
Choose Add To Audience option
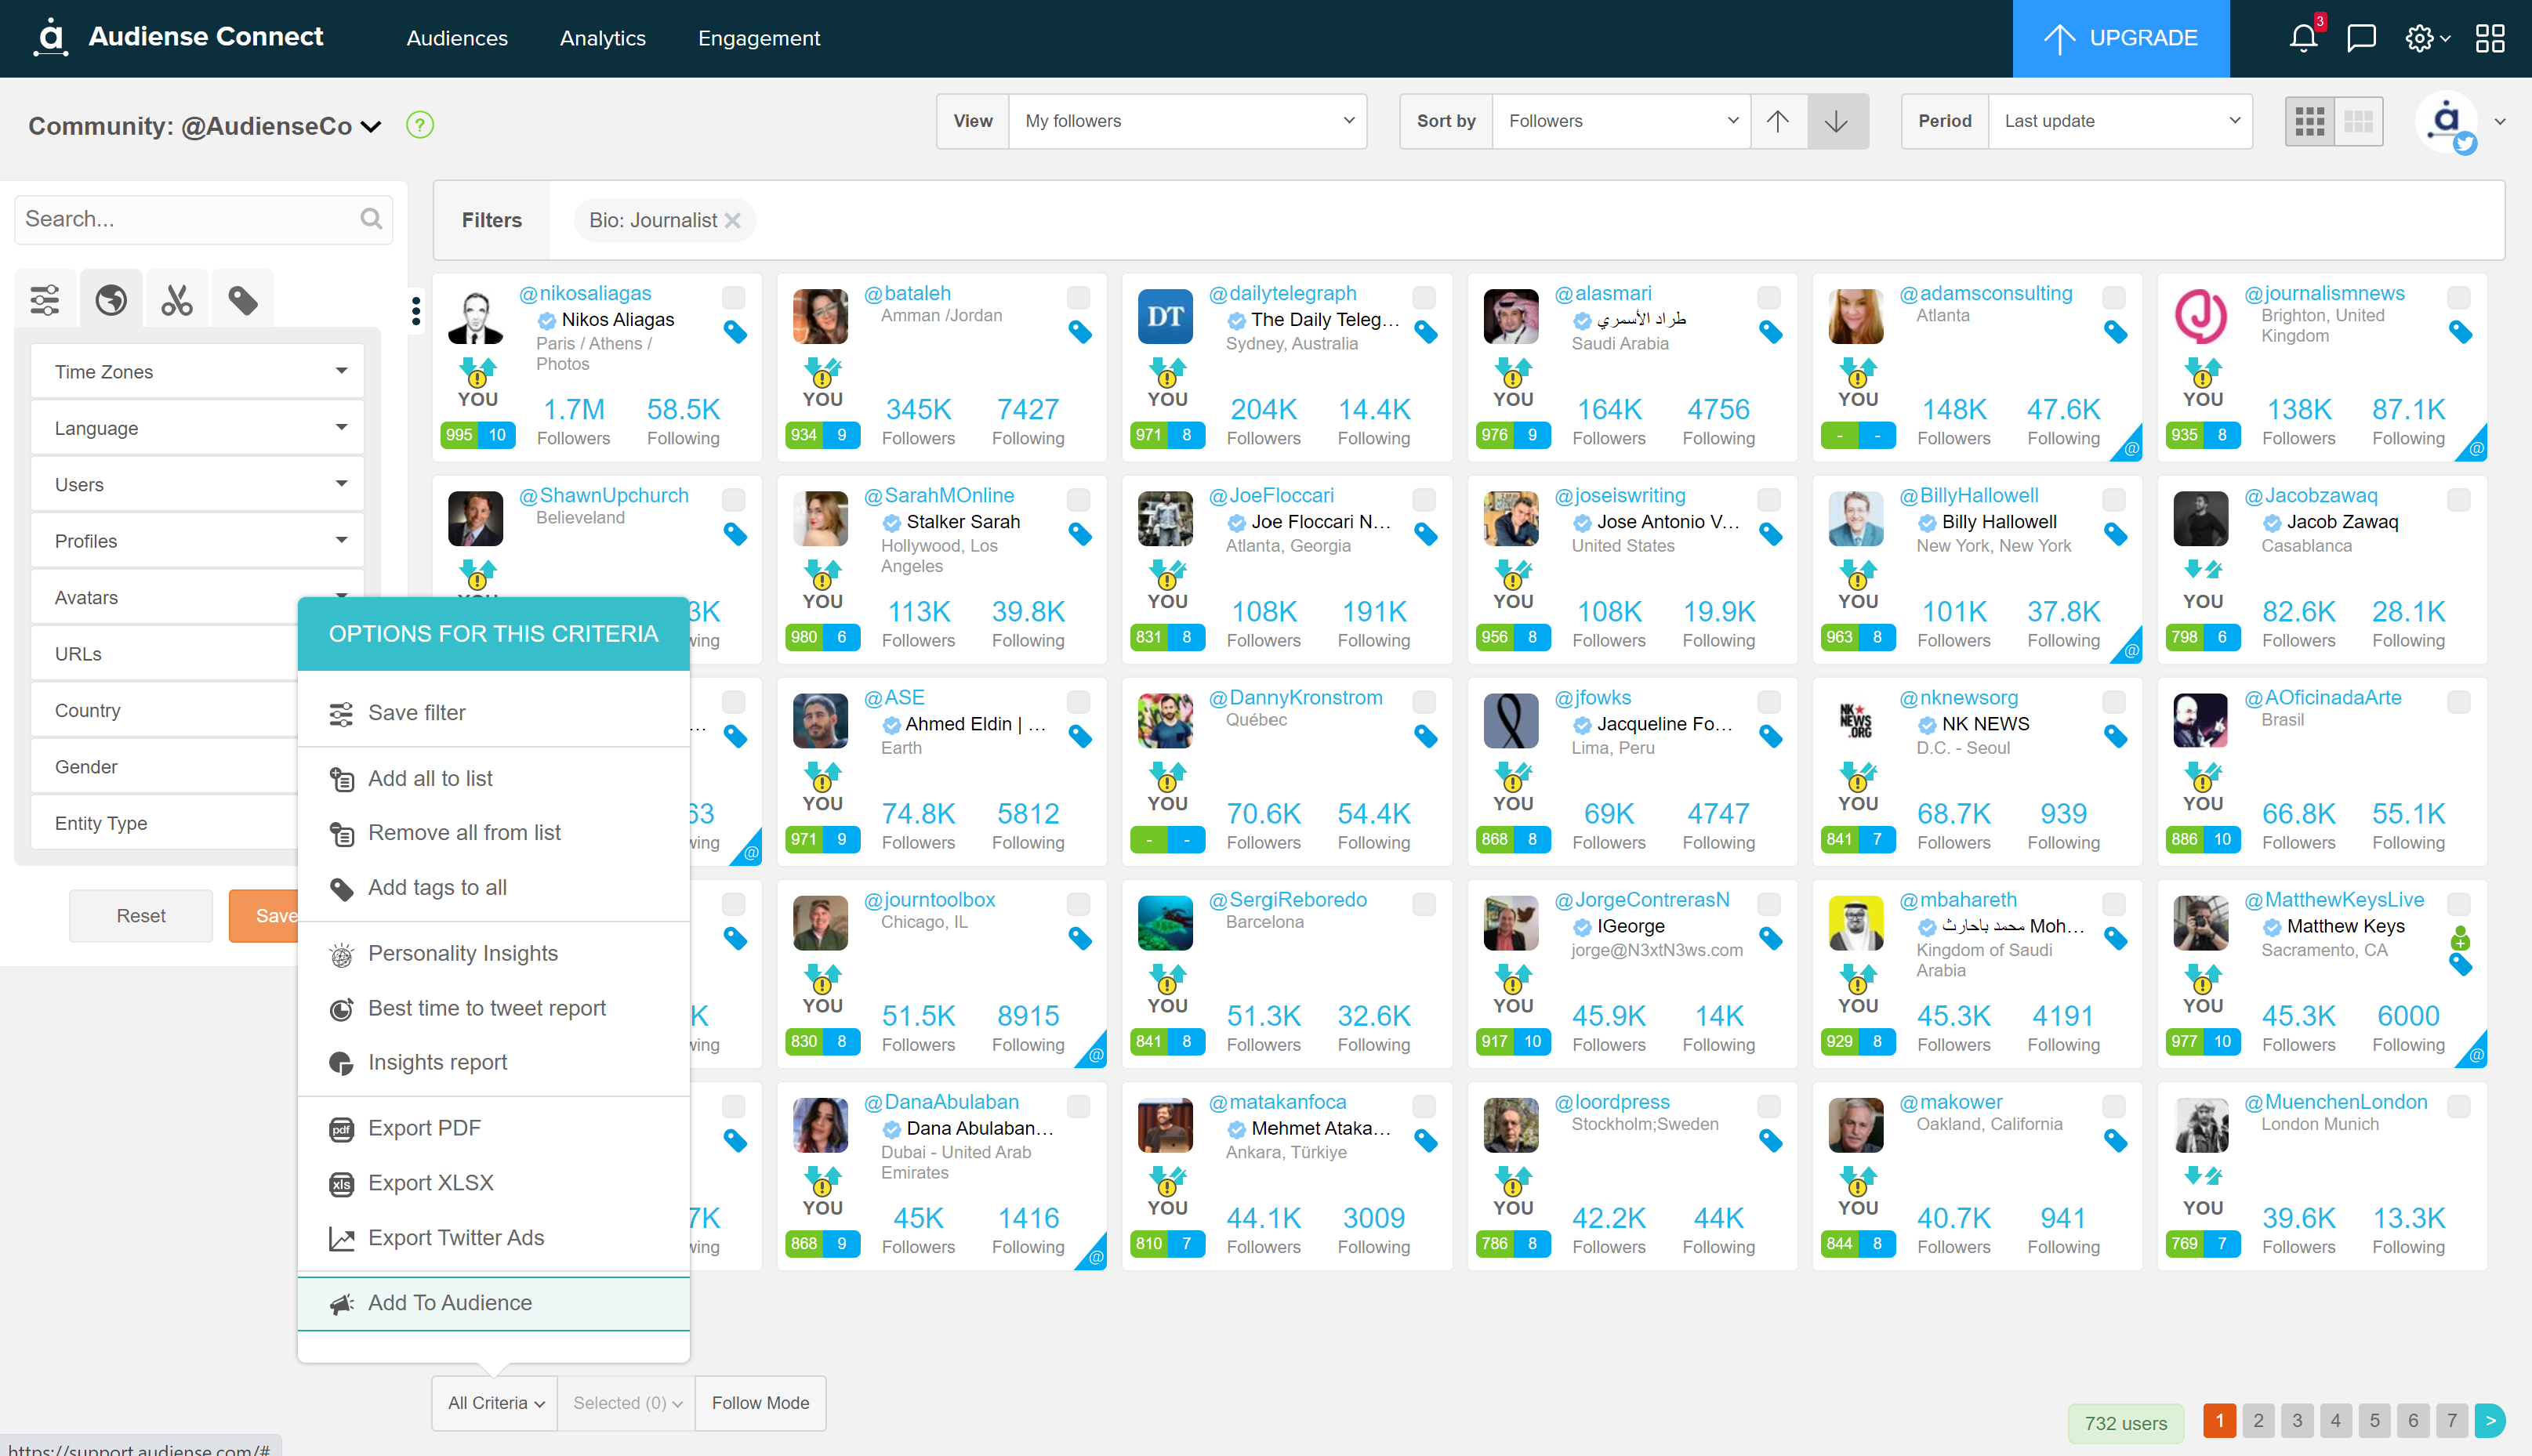click(494, 1303)
